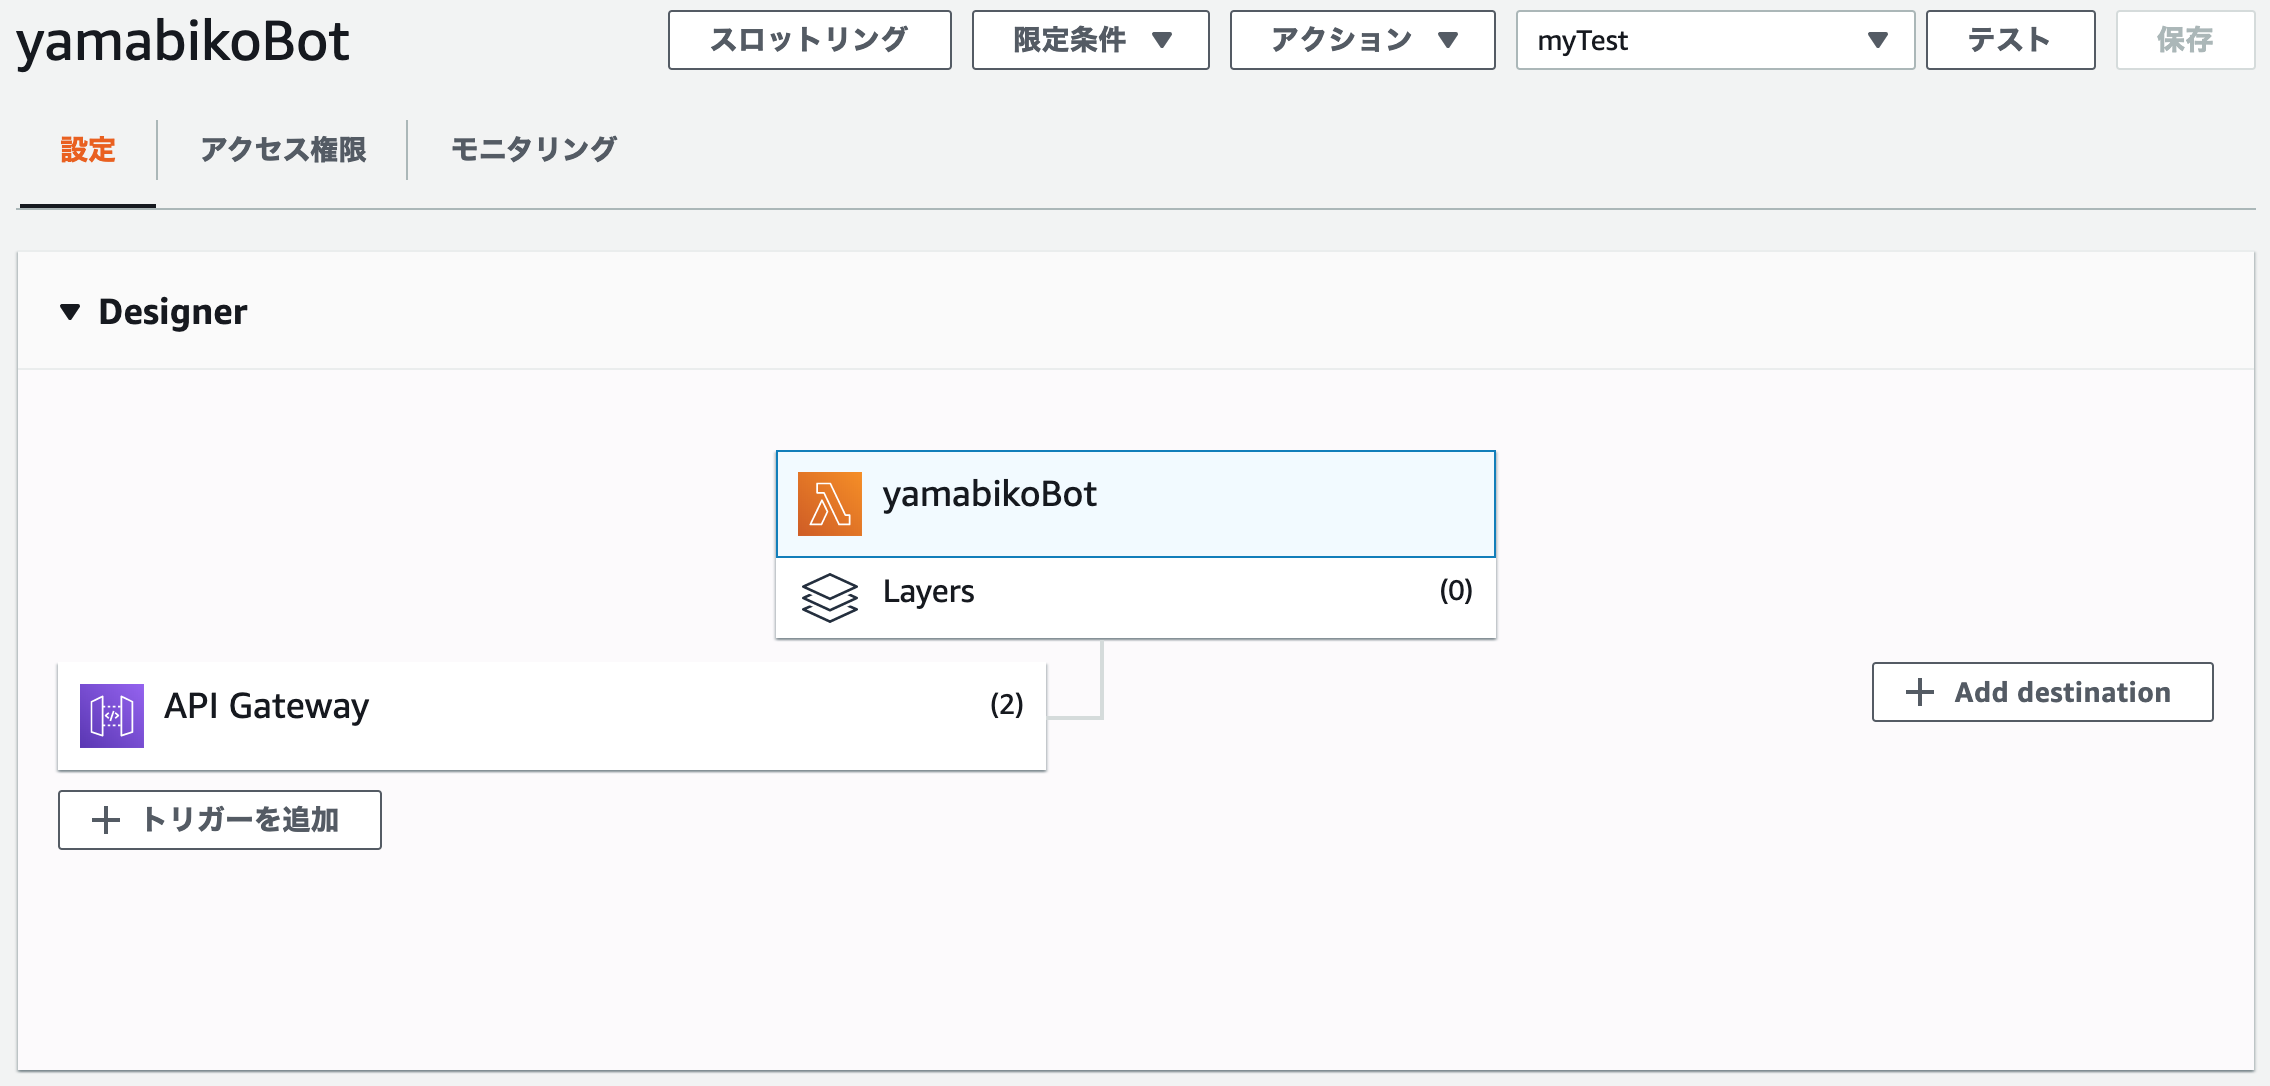The image size is (2270, 1086).
Task: Click the plus icon on Add destination
Action: pyautogui.click(x=1919, y=692)
